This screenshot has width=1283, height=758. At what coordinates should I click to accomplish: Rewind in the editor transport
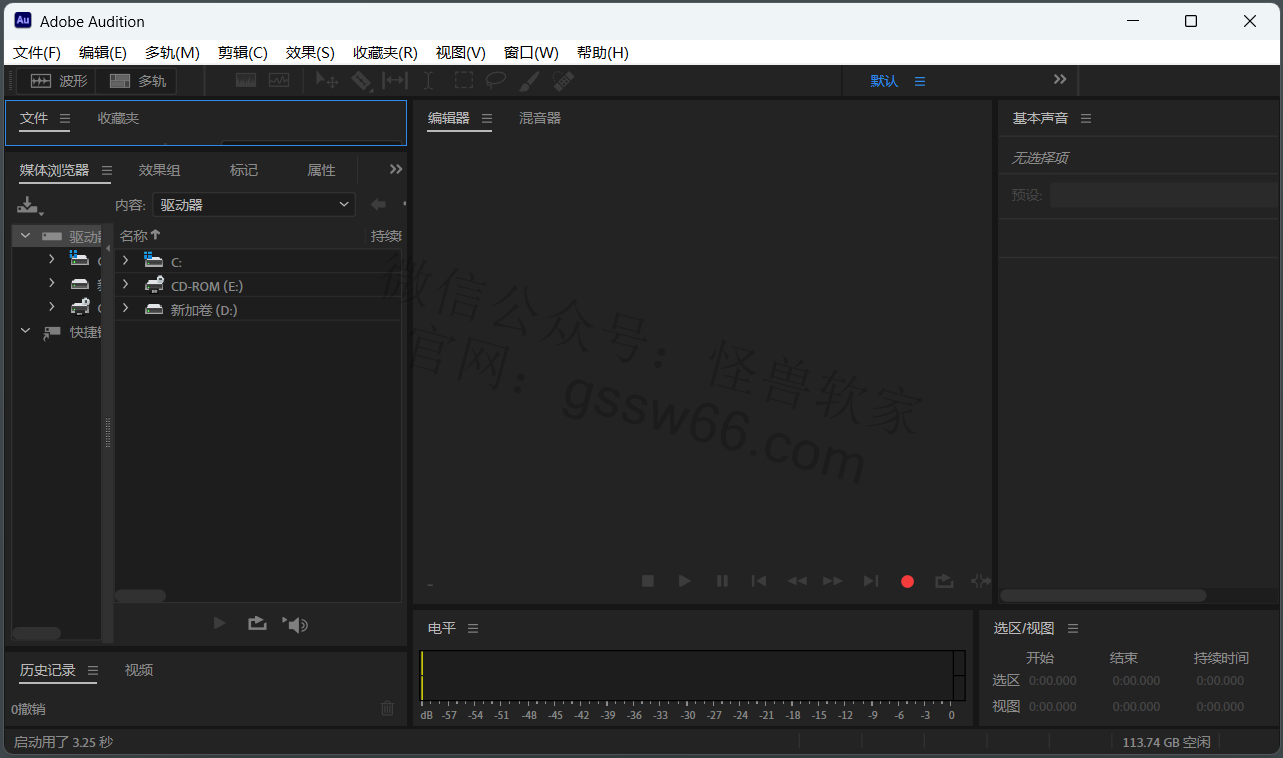797,581
